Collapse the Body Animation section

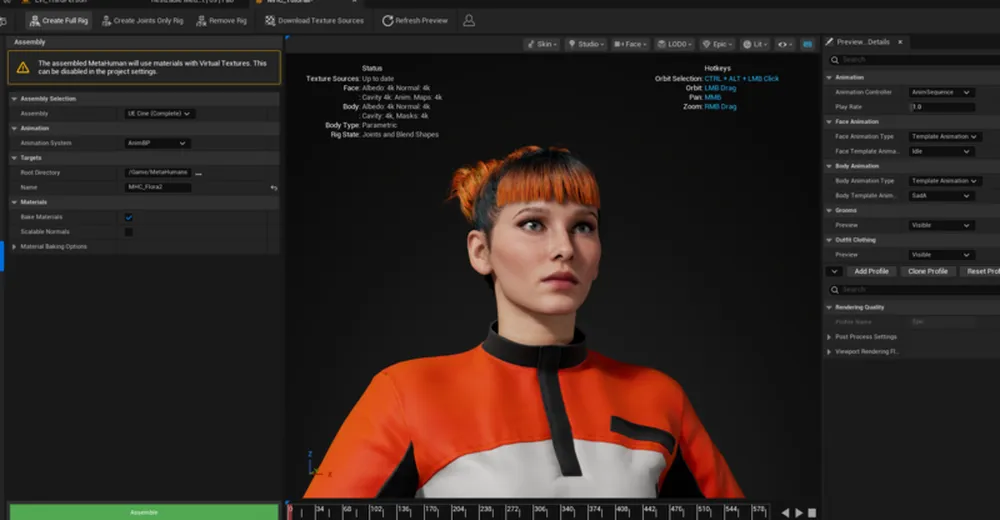click(829, 166)
